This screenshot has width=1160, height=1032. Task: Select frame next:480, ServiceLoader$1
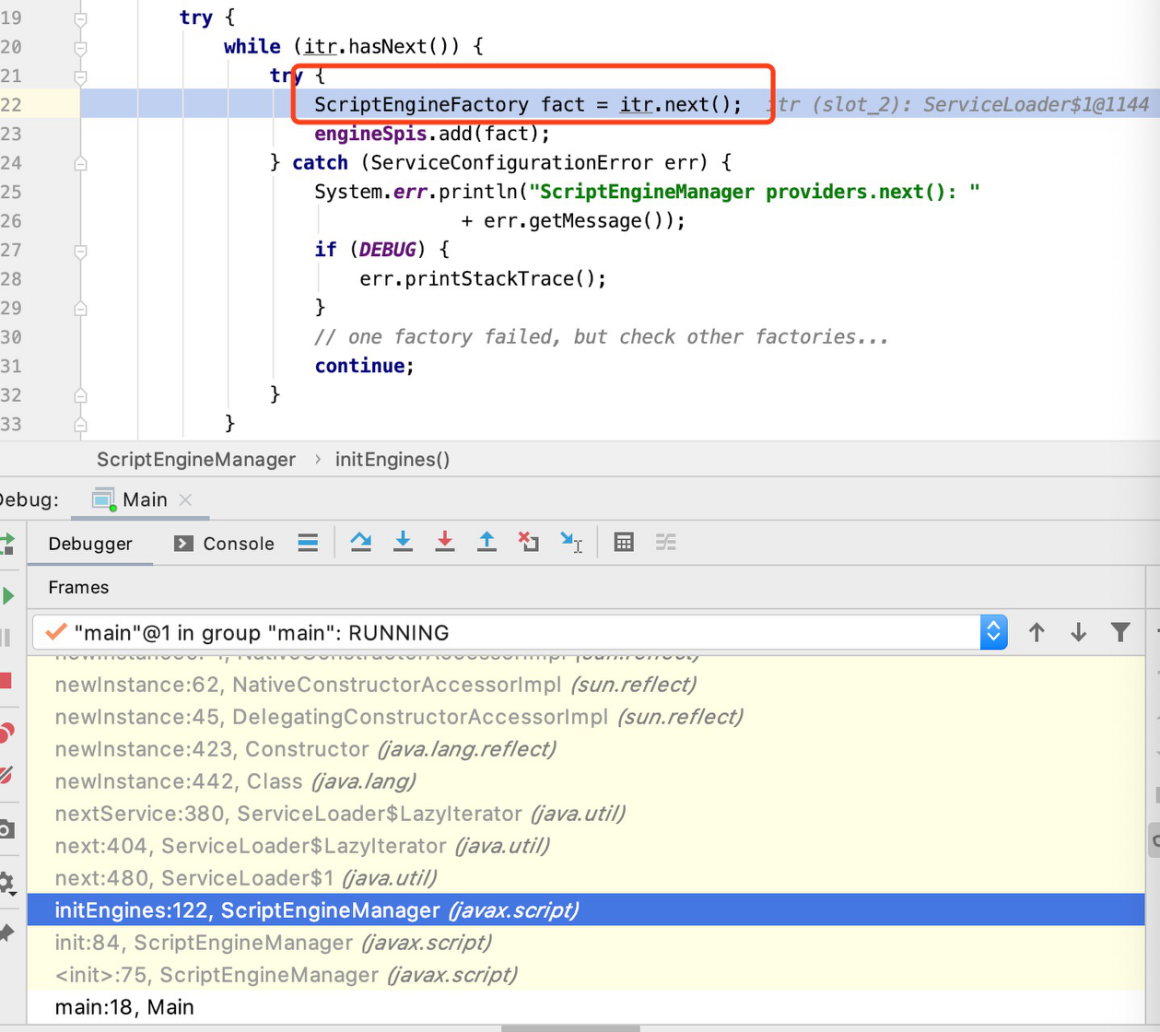586,878
